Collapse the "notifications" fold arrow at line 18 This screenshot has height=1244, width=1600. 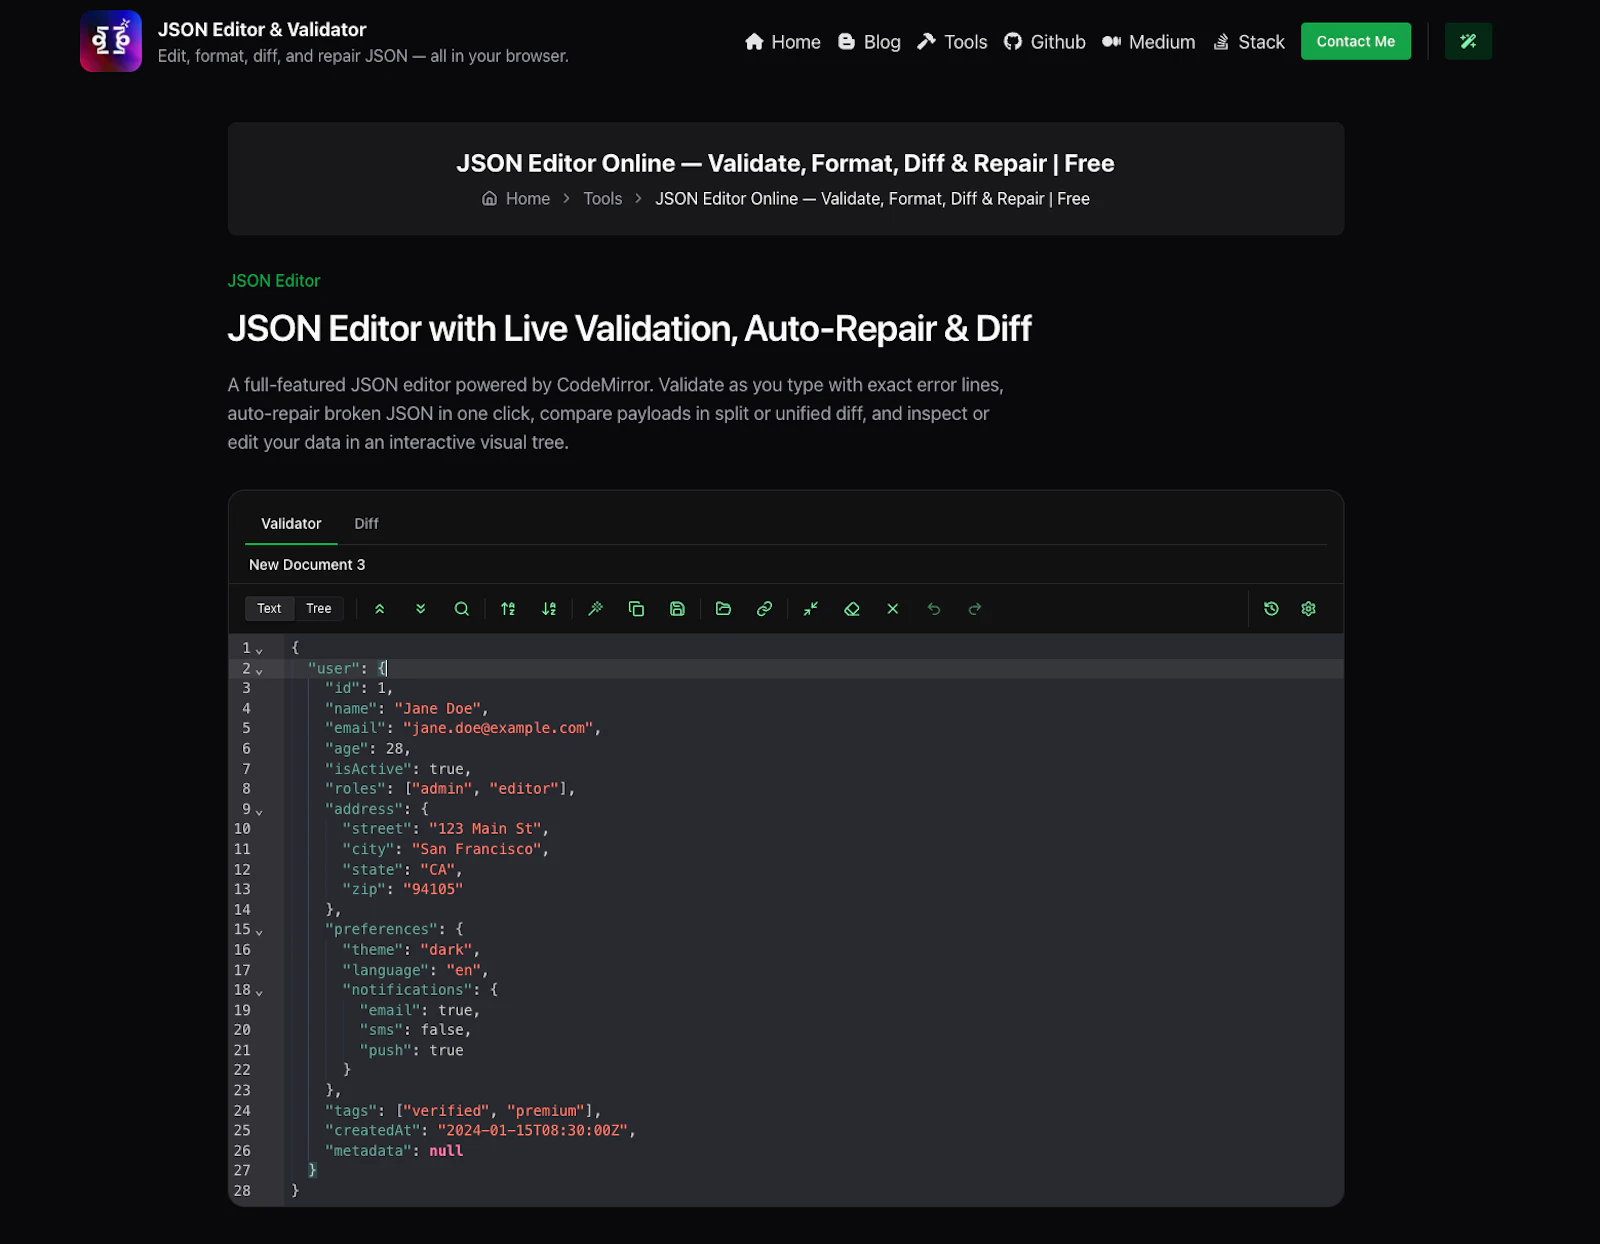click(x=259, y=993)
